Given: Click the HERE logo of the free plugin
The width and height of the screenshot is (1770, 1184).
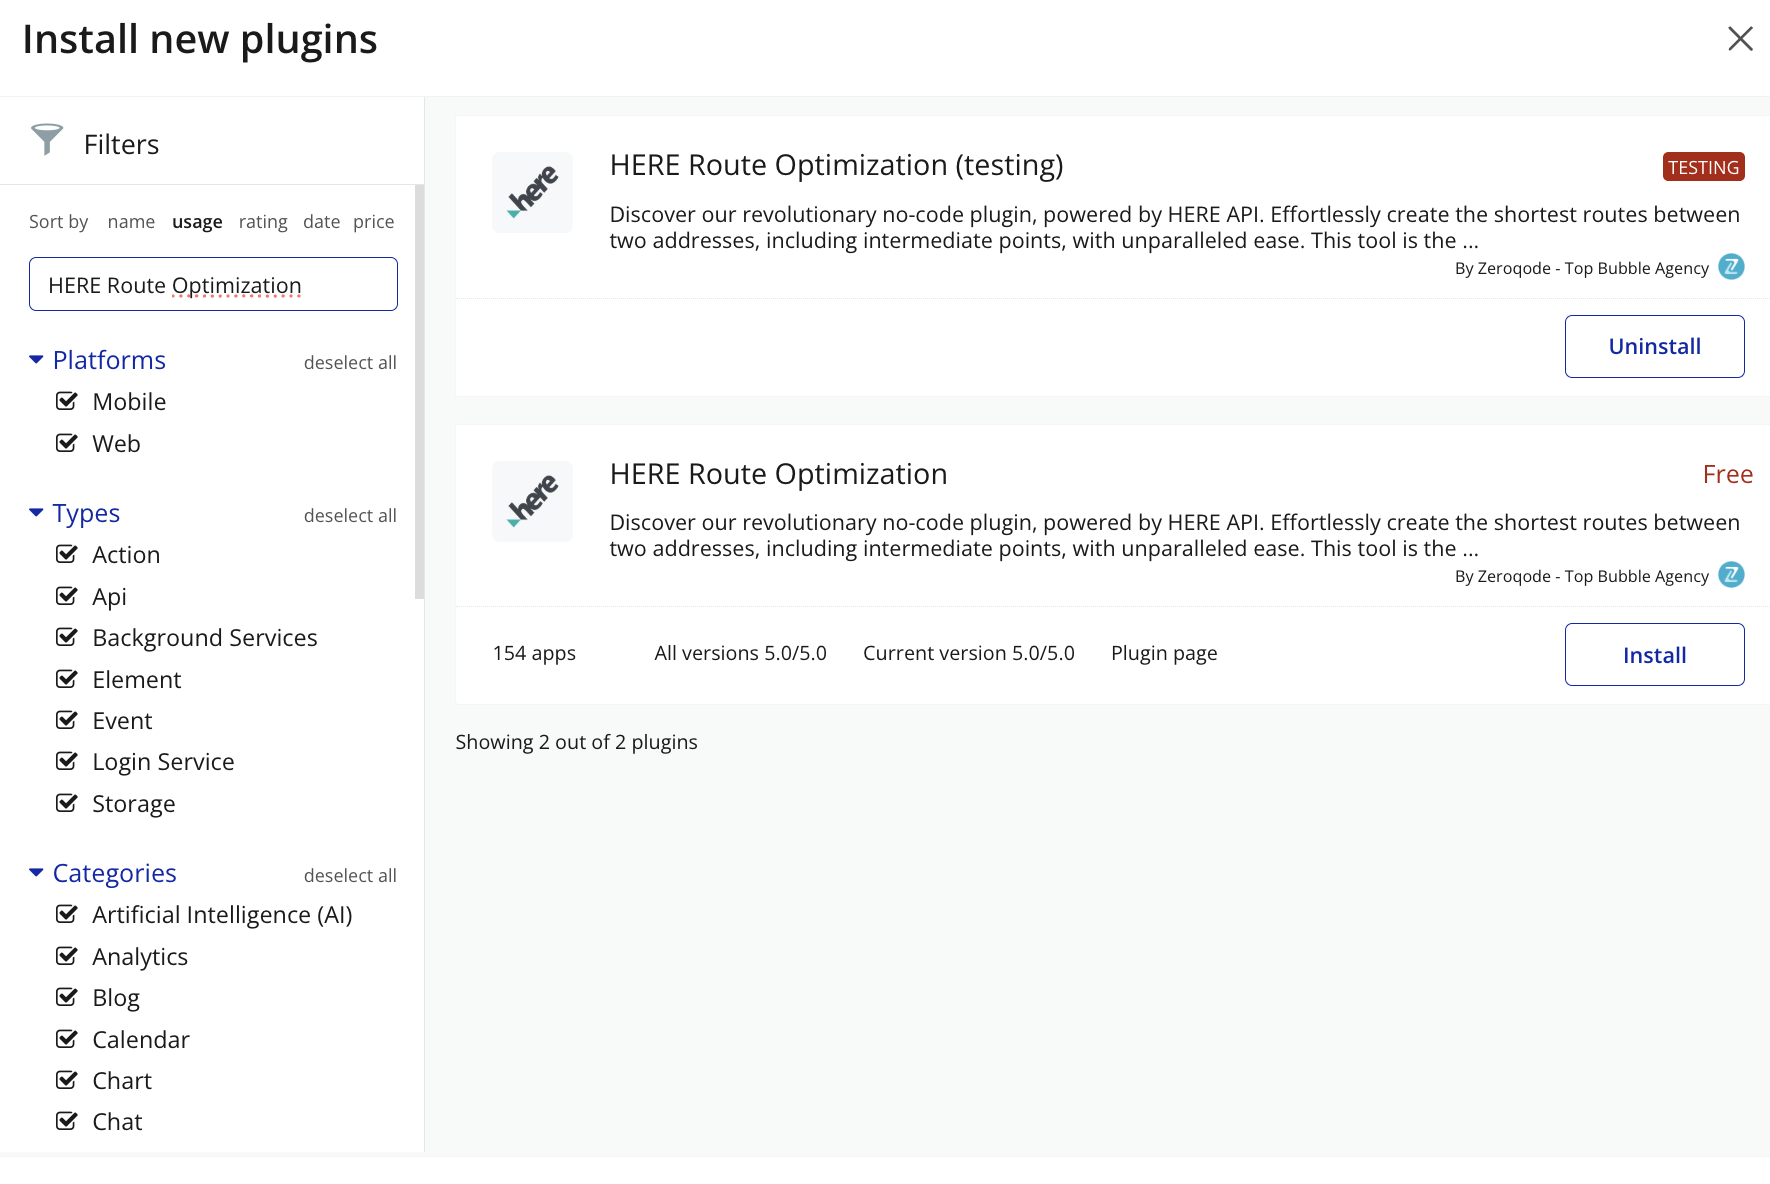Looking at the screenshot, I should [532, 501].
